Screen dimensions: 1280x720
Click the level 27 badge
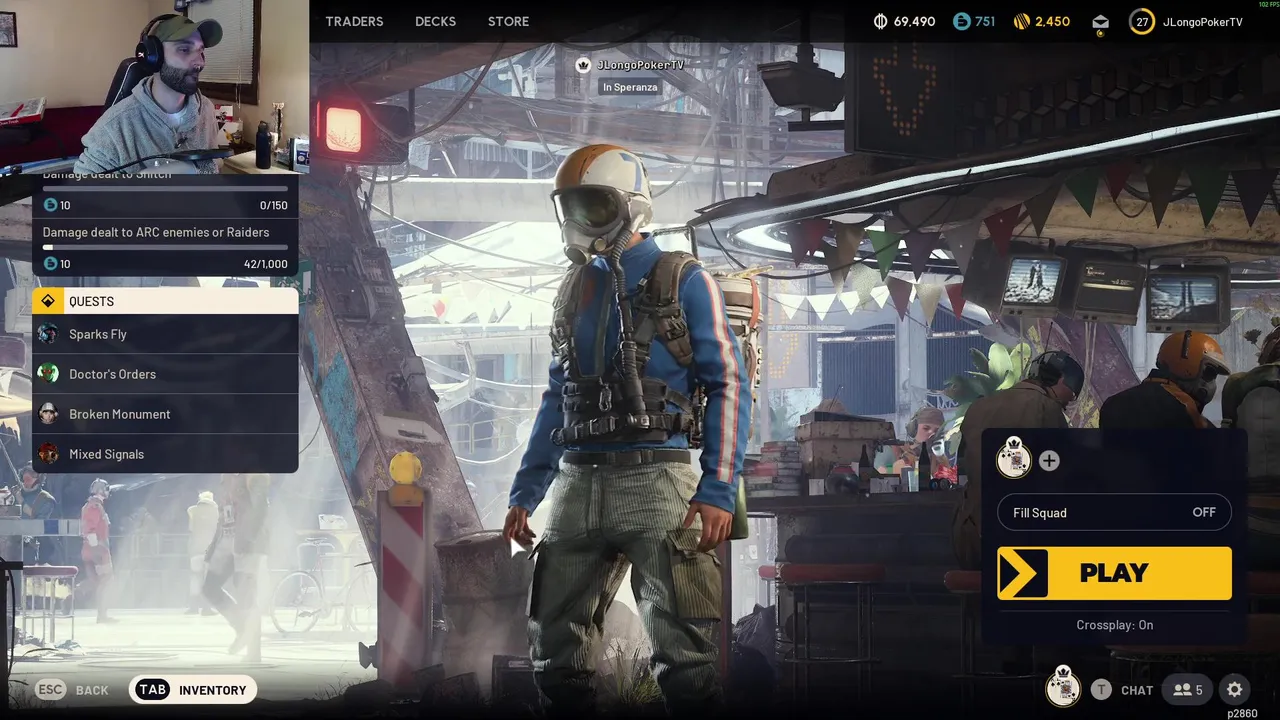pyautogui.click(x=1142, y=21)
